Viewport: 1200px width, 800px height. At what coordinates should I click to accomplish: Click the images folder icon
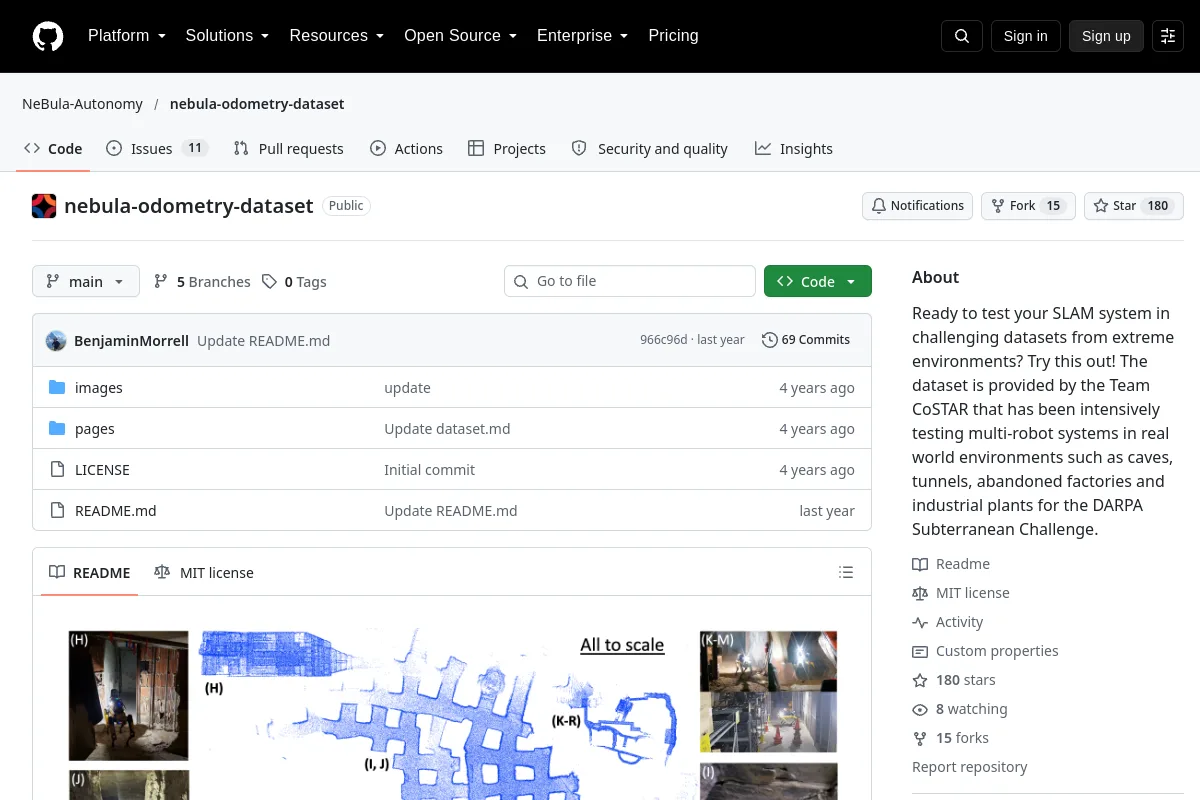57,388
